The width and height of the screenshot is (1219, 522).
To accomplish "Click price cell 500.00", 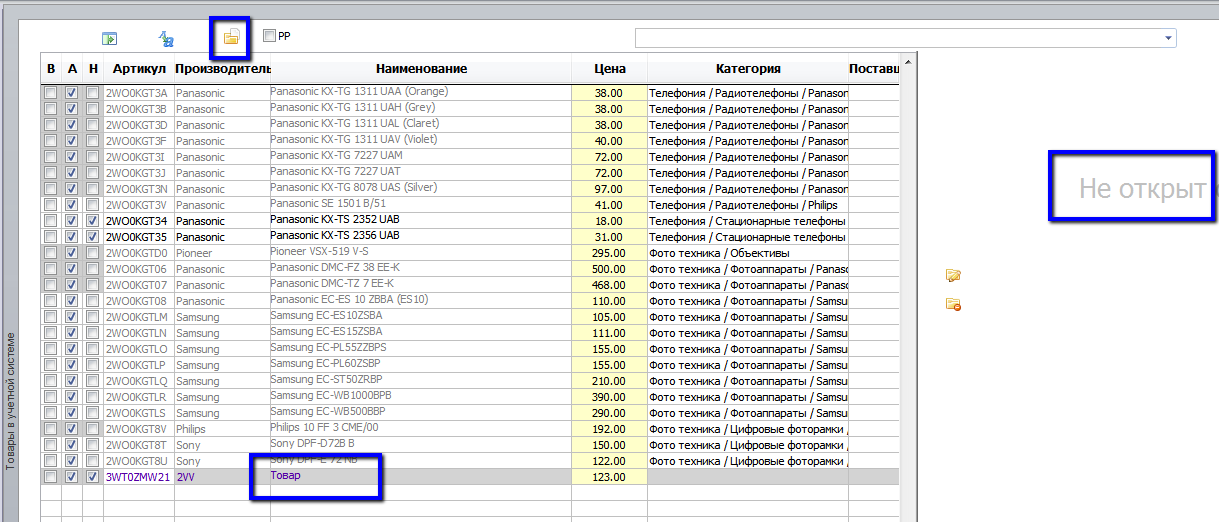I will pos(610,269).
